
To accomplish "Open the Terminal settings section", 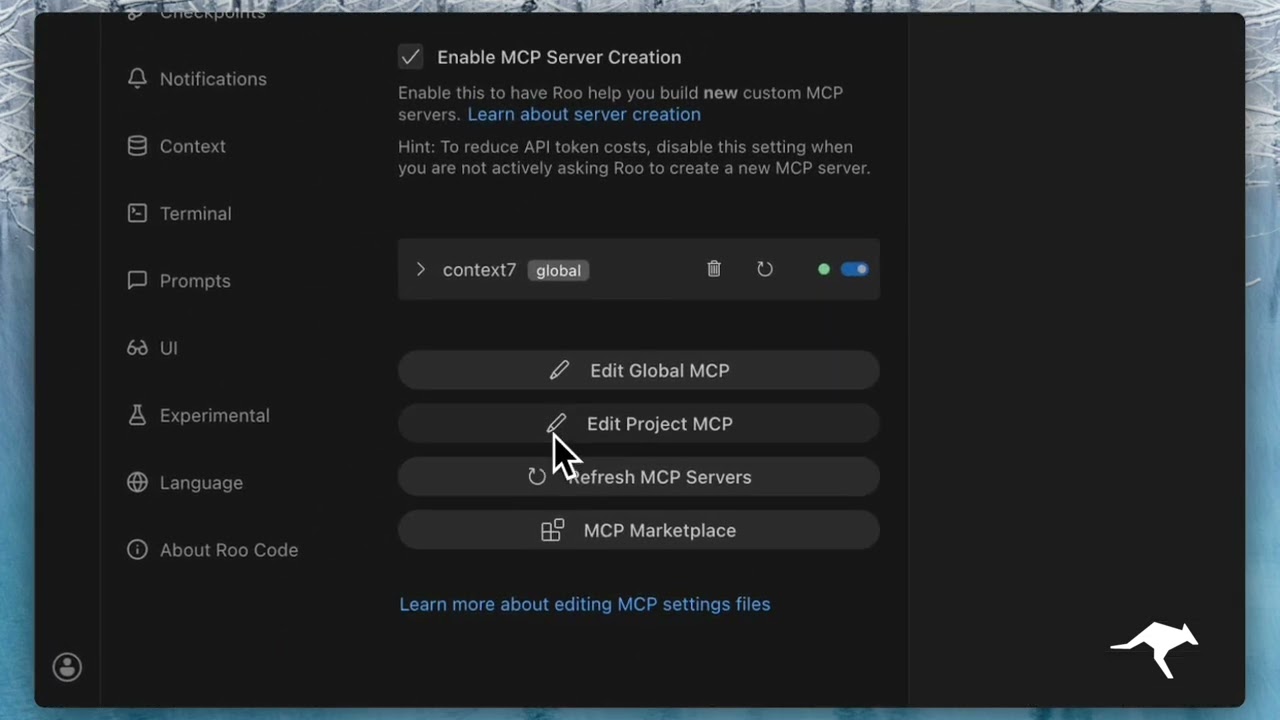I will [x=179, y=213].
